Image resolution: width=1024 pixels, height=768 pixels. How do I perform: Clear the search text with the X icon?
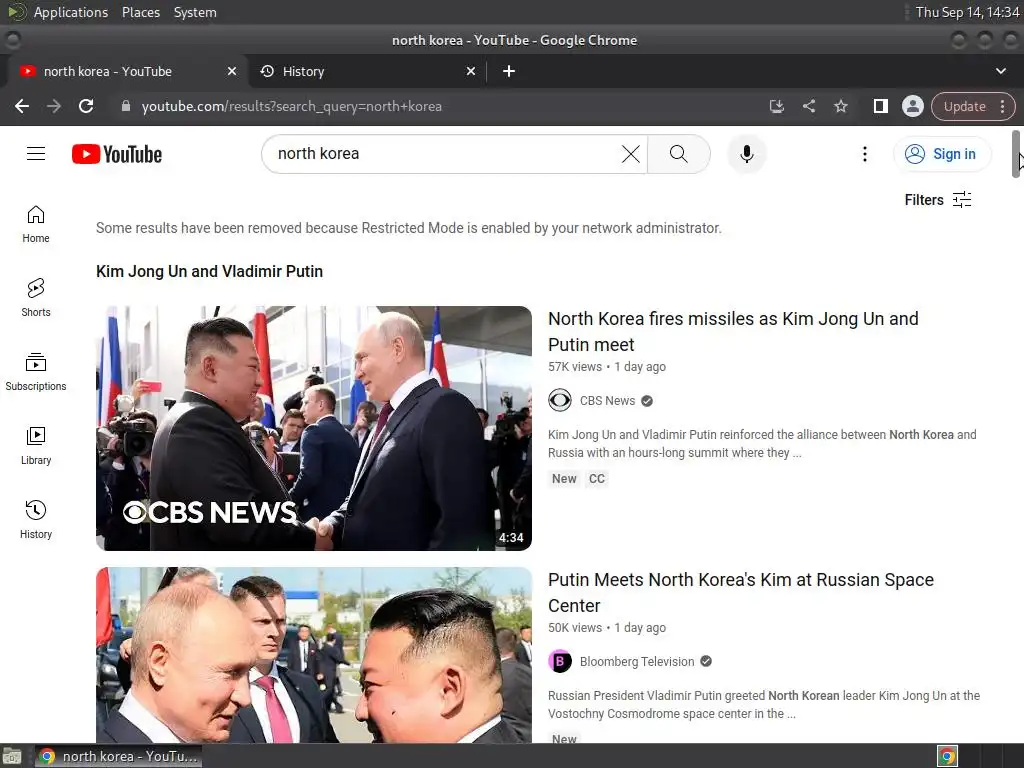click(x=630, y=154)
